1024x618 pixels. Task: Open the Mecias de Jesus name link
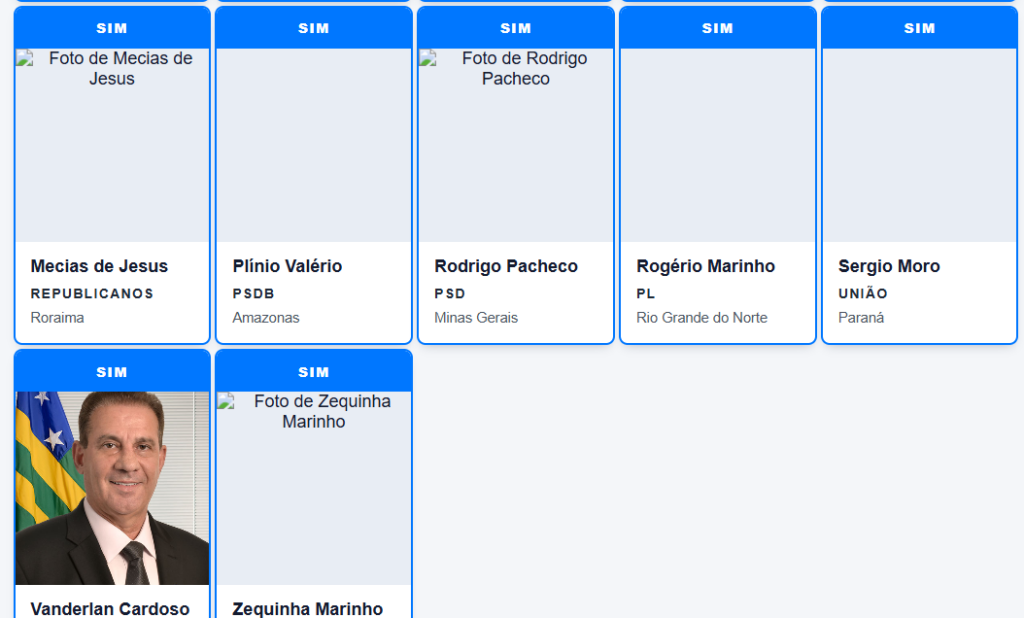99,266
